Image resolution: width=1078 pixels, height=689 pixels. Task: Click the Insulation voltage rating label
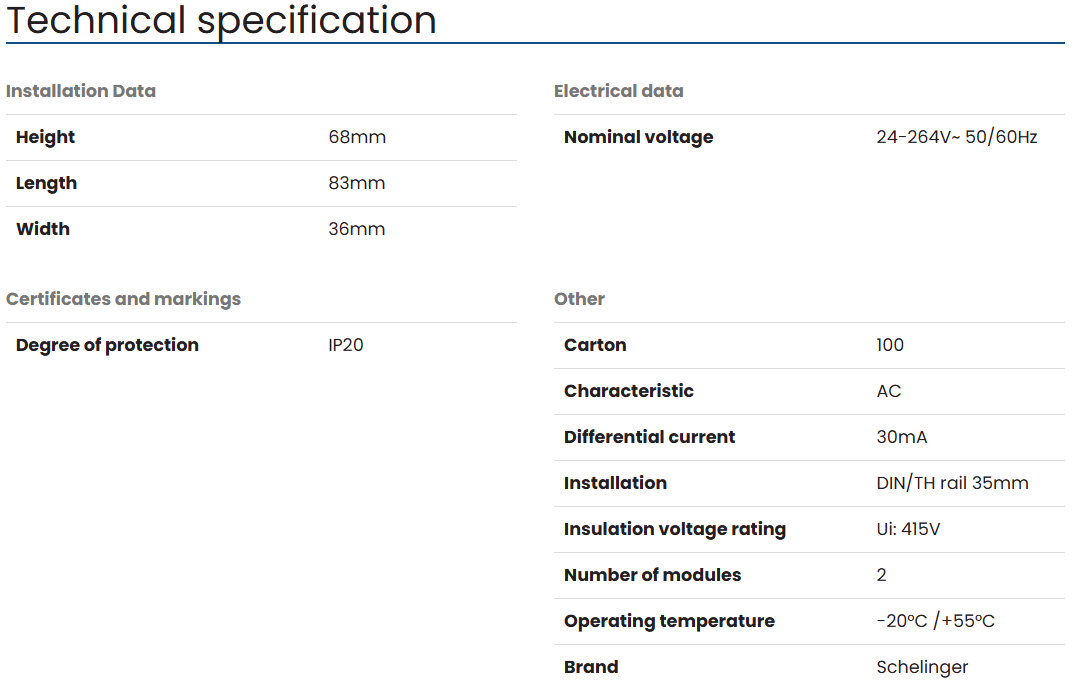675,529
